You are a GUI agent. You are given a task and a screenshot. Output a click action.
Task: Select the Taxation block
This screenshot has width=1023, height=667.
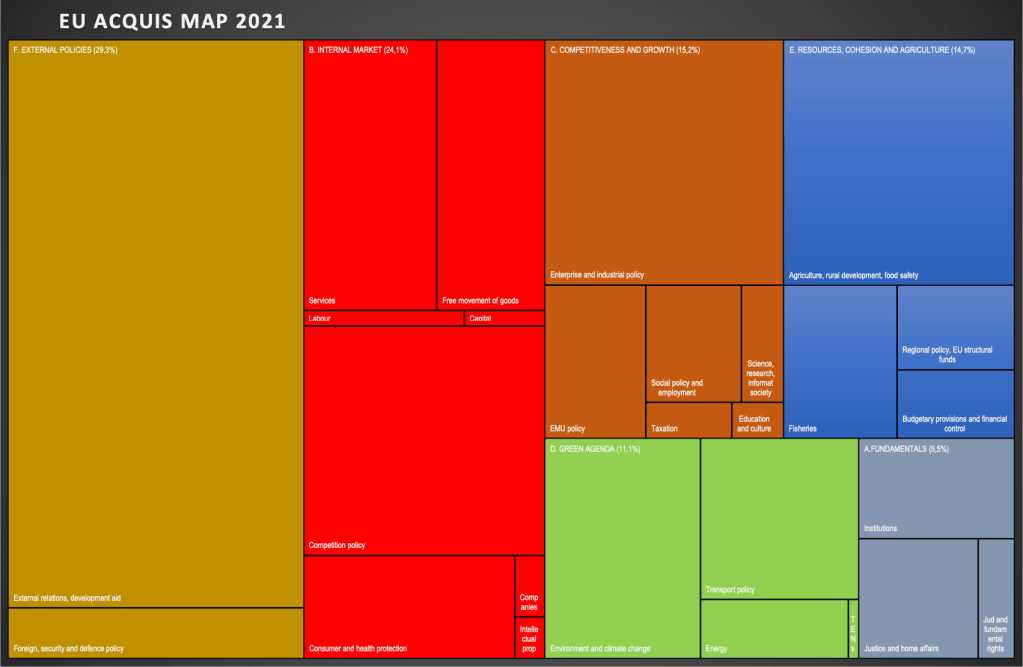[688, 420]
